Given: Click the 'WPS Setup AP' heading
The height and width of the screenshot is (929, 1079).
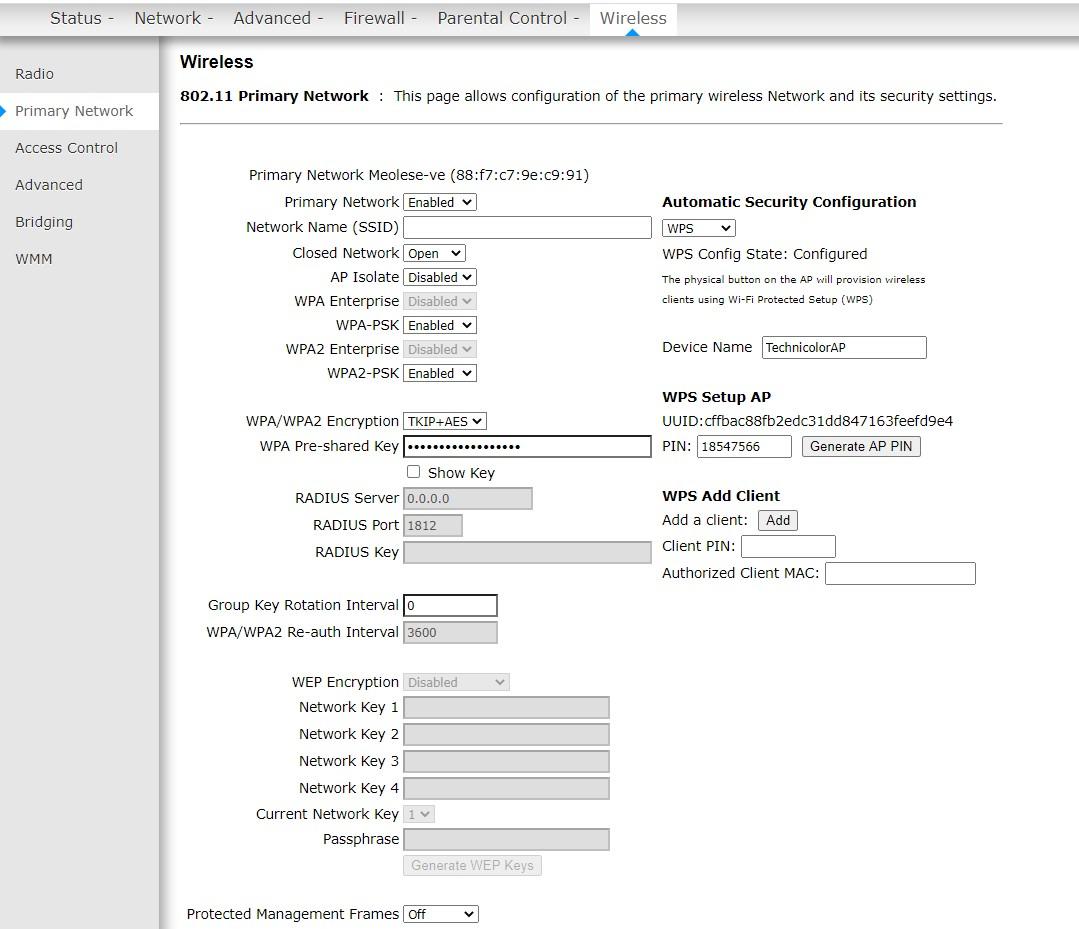Looking at the screenshot, I should pyautogui.click(x=716, y=397).
